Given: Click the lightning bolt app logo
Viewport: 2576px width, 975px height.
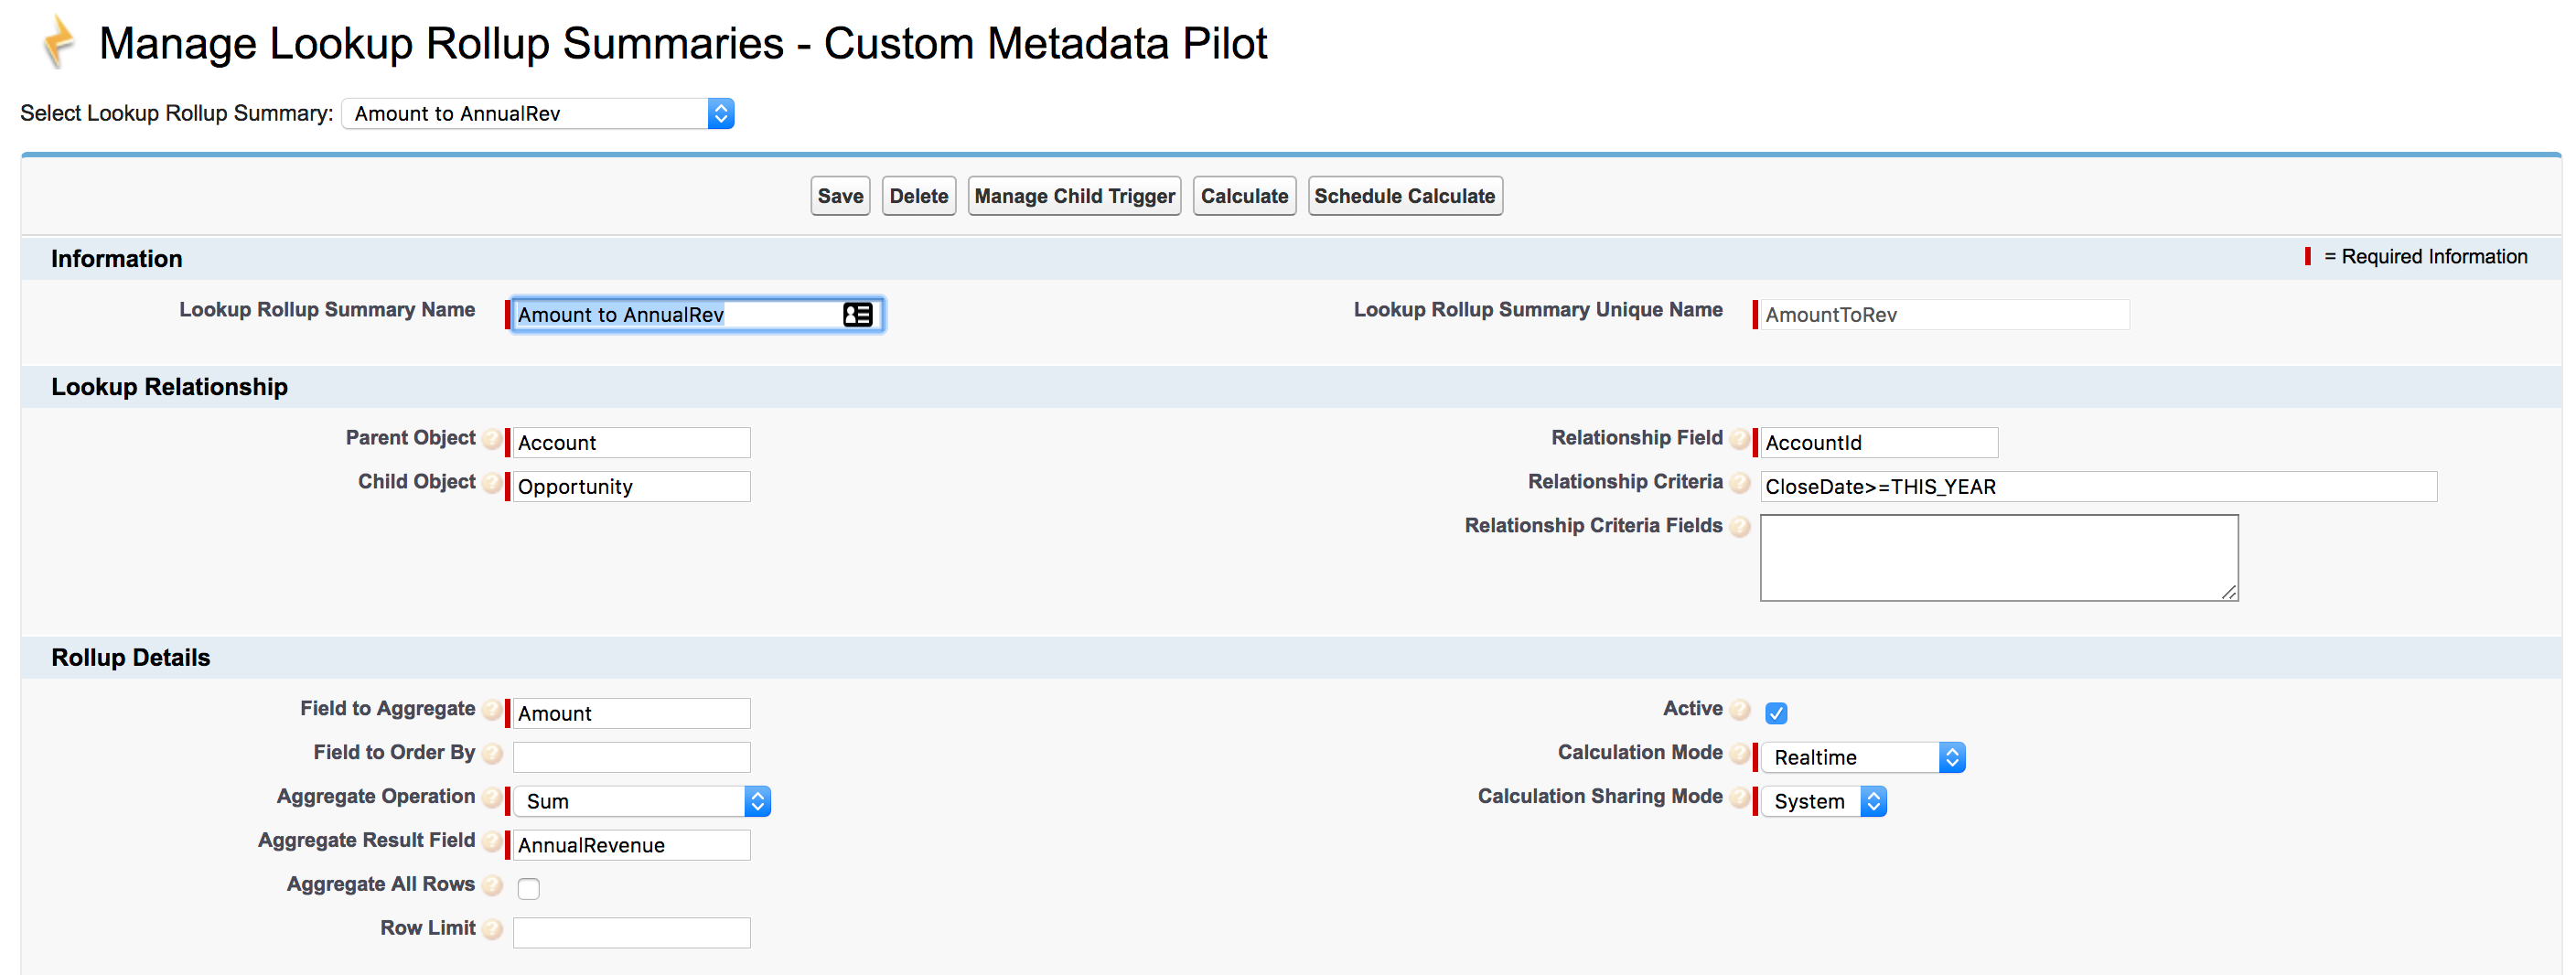Looking at the screenshot, I should click(x=57, y=42).
